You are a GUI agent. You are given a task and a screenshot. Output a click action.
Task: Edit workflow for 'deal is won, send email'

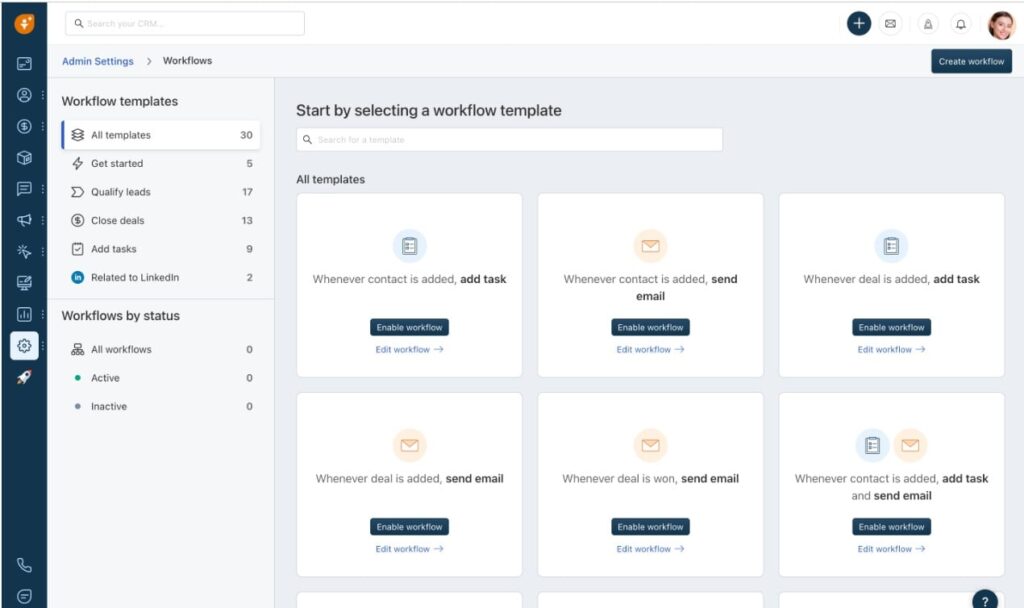click(650, 549)
